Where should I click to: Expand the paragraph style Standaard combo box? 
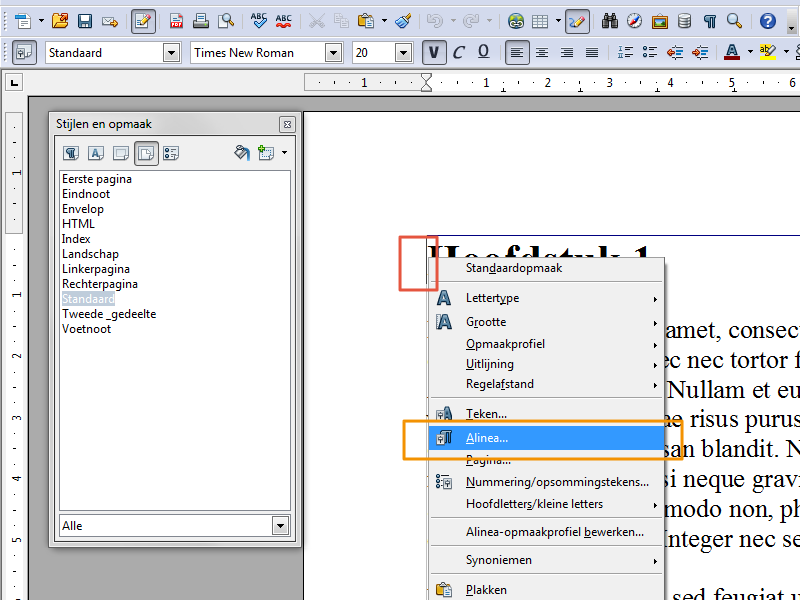pos(171,53)
